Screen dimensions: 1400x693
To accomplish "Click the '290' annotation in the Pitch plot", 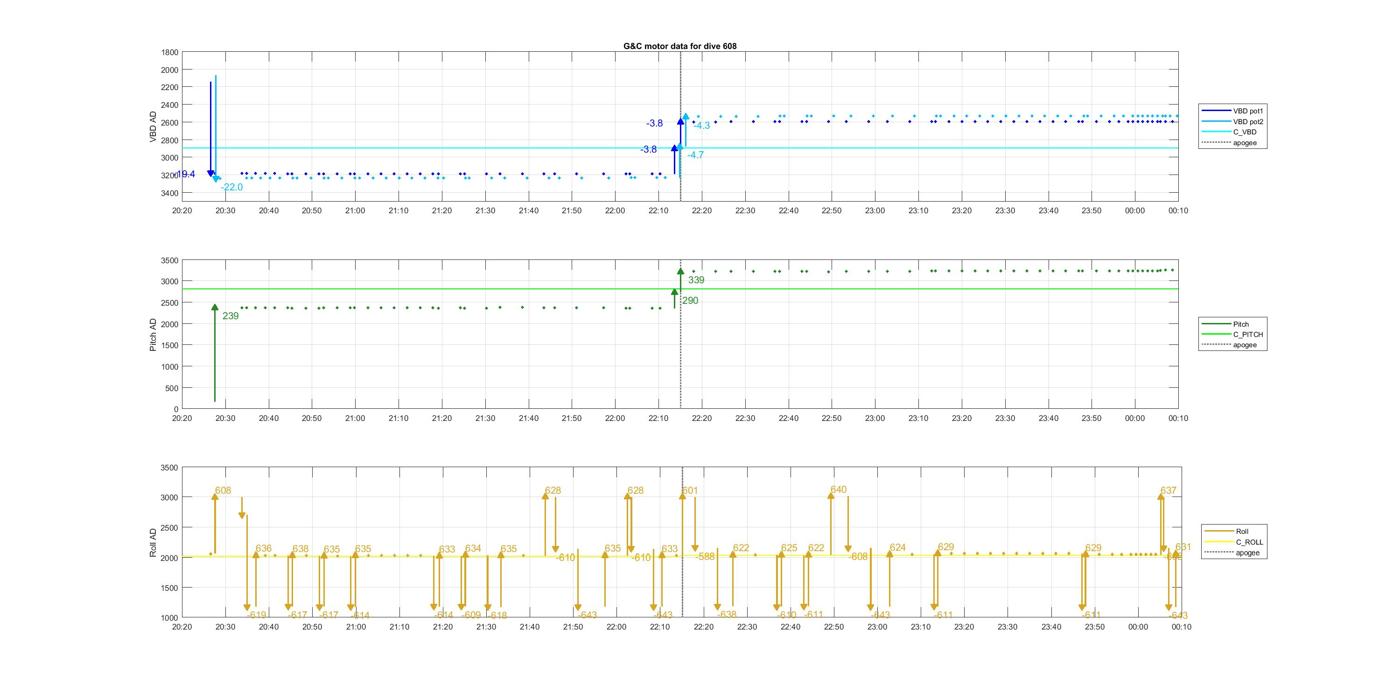I will point(690,300).
